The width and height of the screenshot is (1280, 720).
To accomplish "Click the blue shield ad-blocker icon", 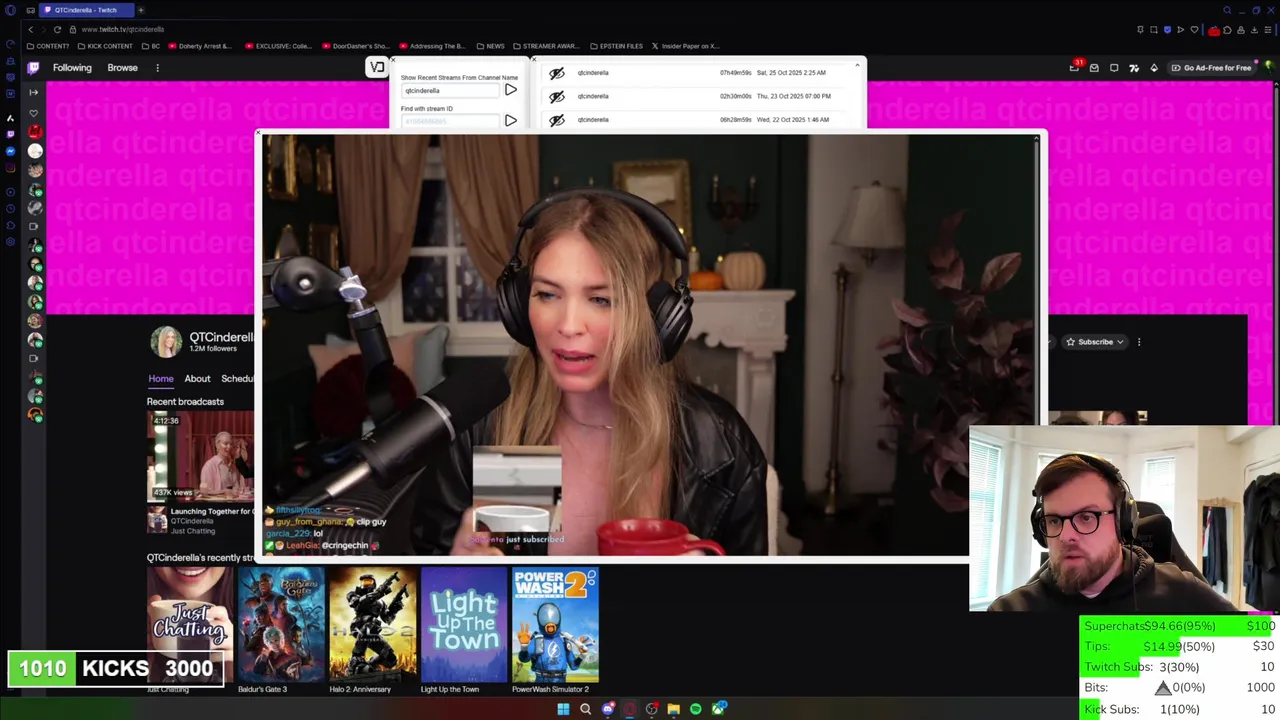I will (1167, 30).
